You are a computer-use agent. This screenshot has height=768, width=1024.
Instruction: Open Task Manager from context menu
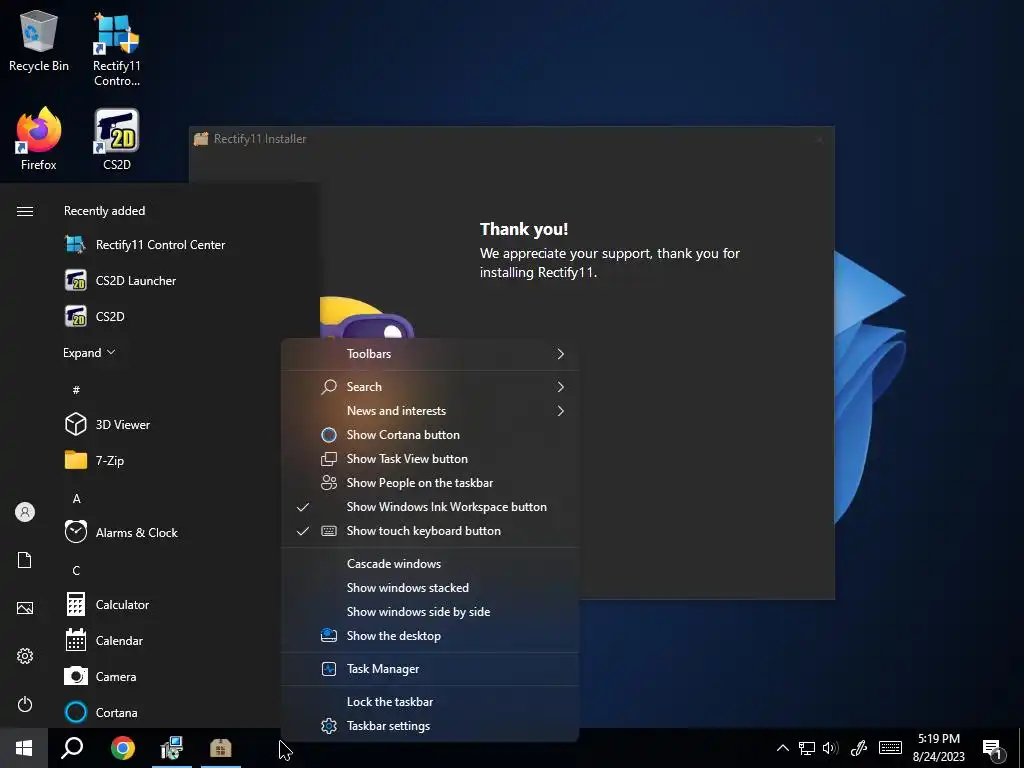(x=430, y=669)
